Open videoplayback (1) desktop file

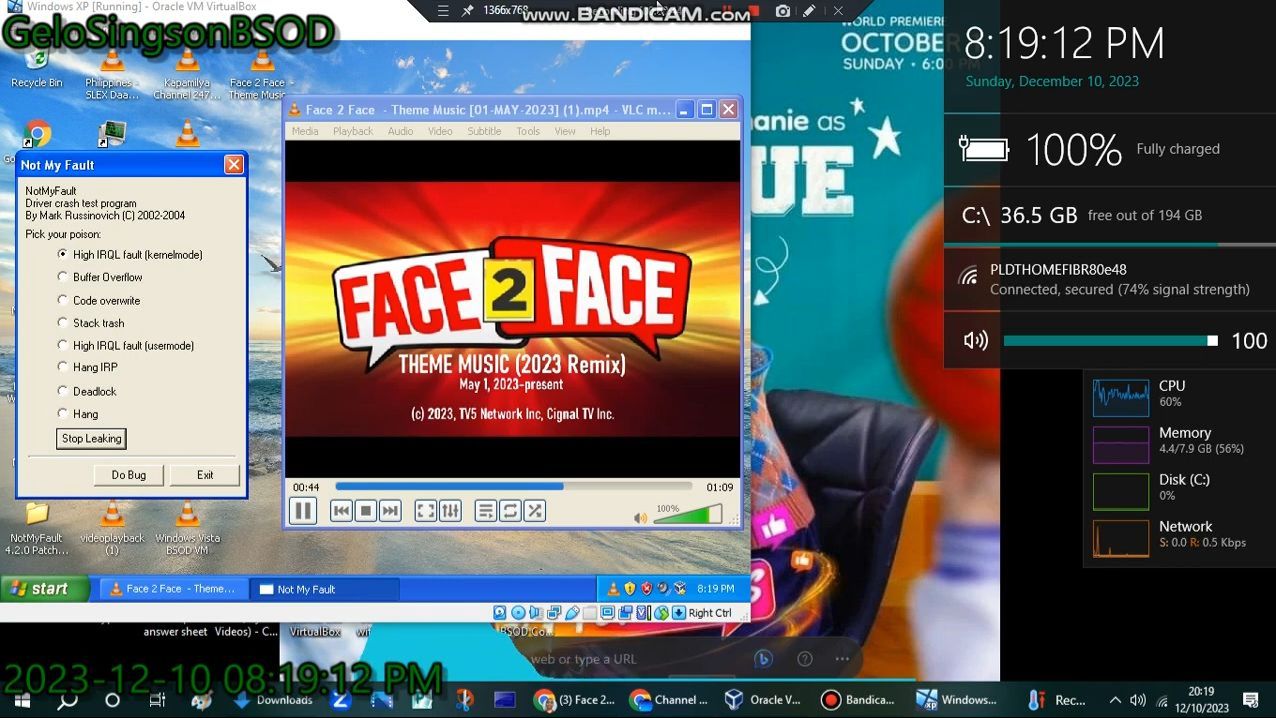click(112, 528)
